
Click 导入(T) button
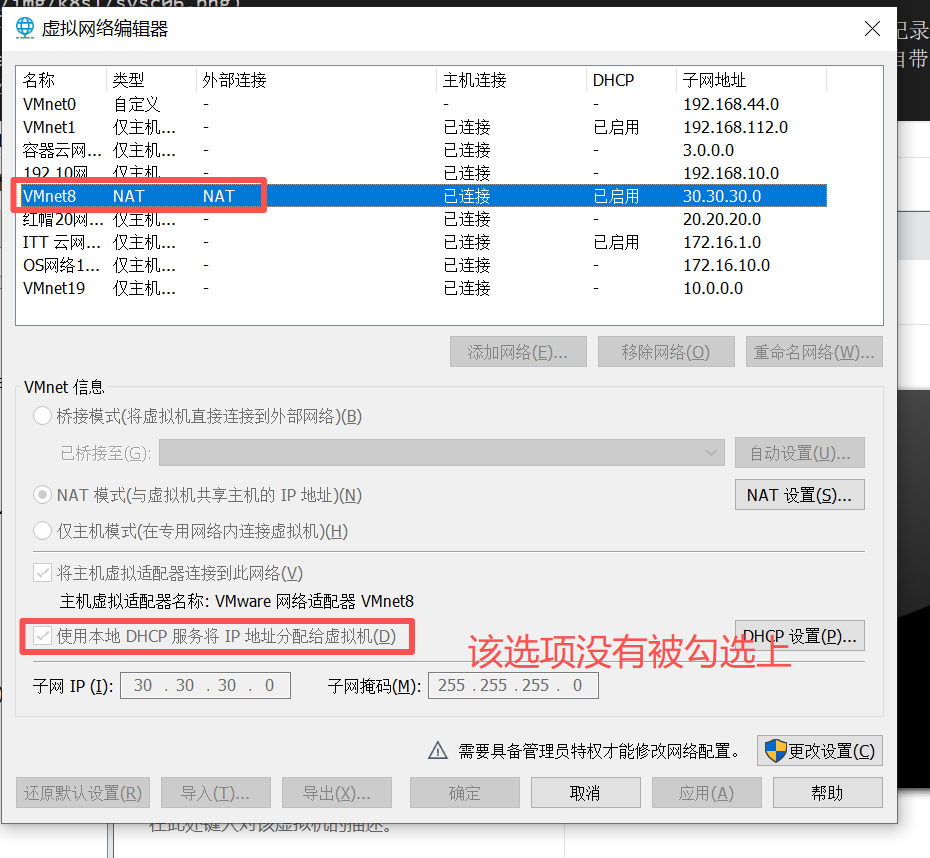point(216,793)
